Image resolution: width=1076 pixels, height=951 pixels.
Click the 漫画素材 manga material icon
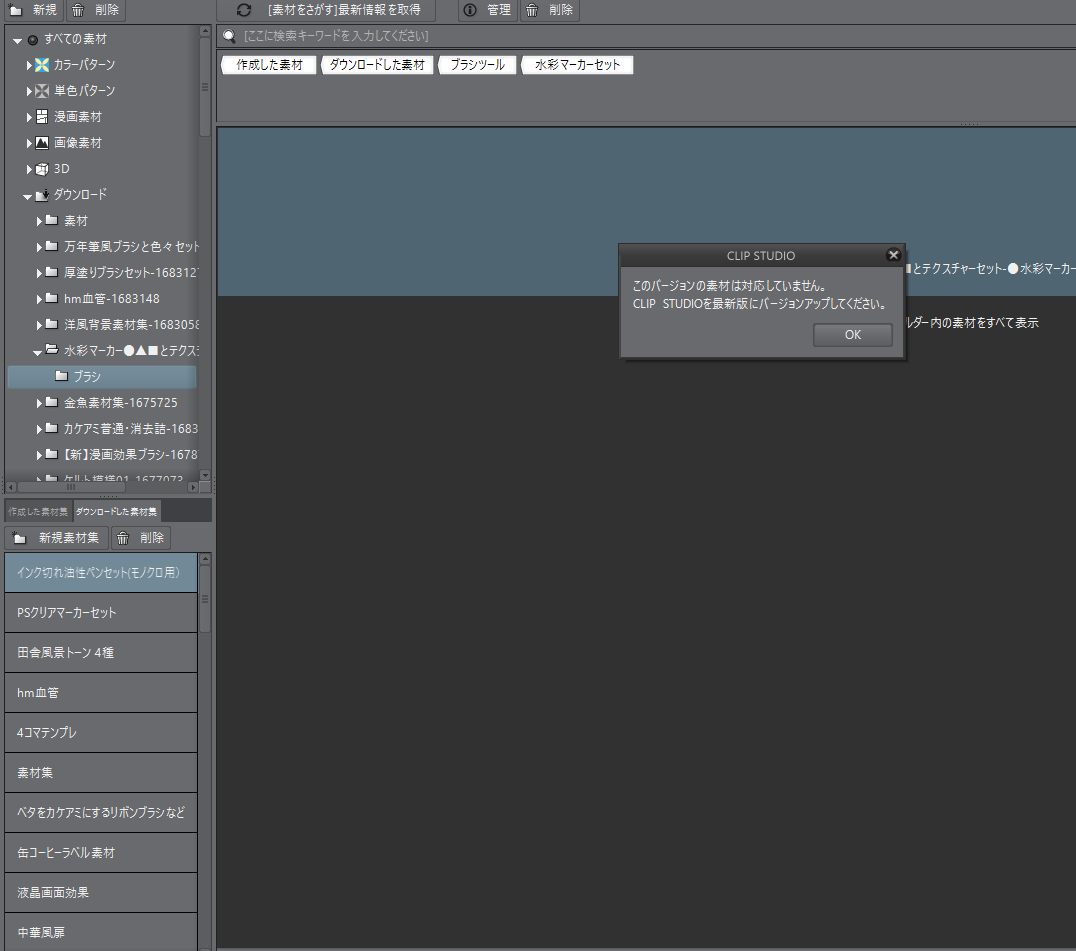pos(42,117)
